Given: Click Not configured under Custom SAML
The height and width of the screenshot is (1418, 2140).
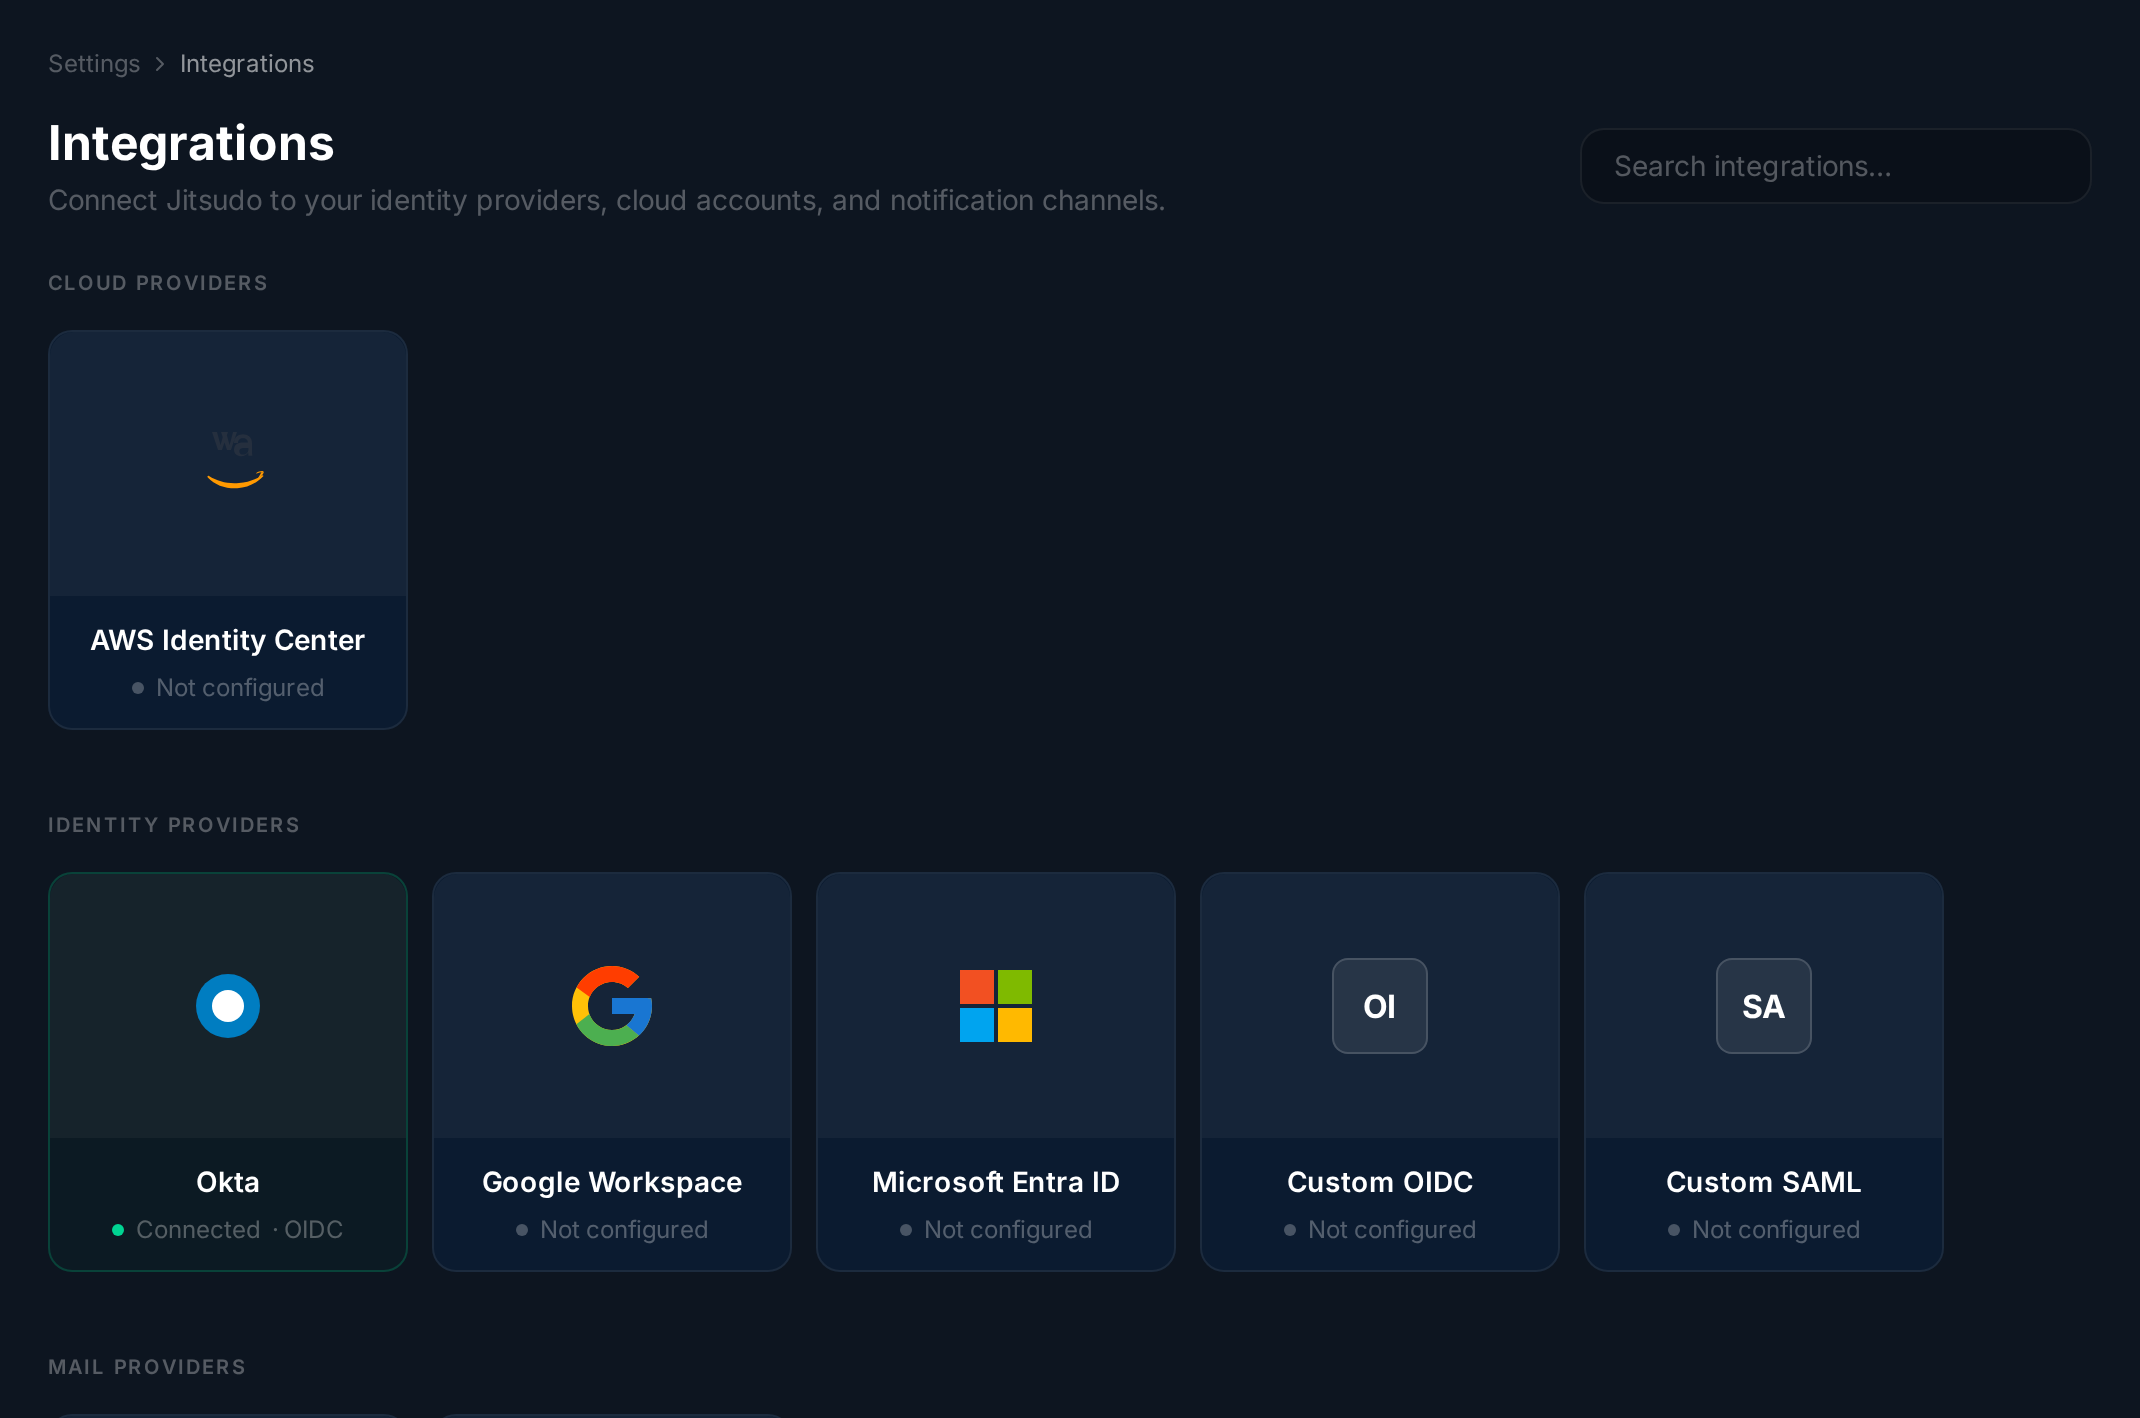Looking at the screenshot, I should (x=1764, y=1230).
